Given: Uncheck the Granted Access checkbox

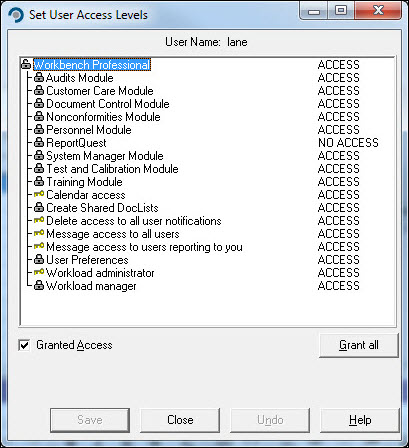Looking at the screenshot, I should click(24, 345).
